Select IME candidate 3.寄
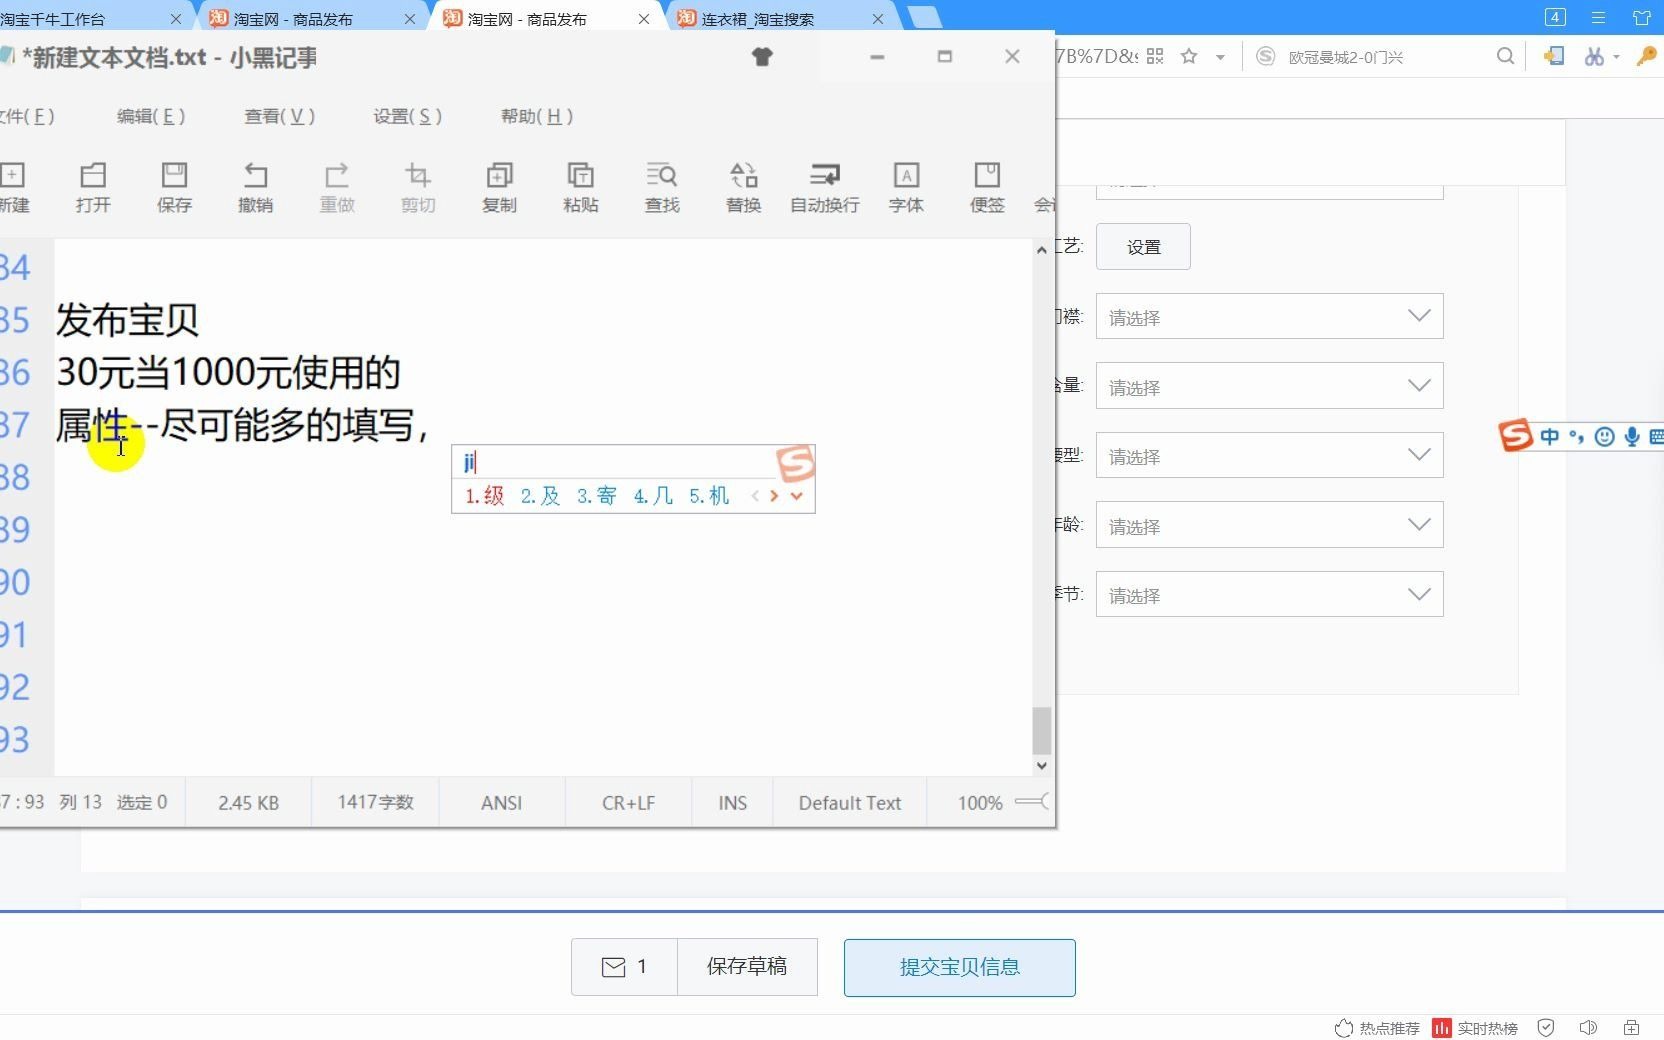The width and height of the screenshot is (1664, 1040). click(596, 496)
